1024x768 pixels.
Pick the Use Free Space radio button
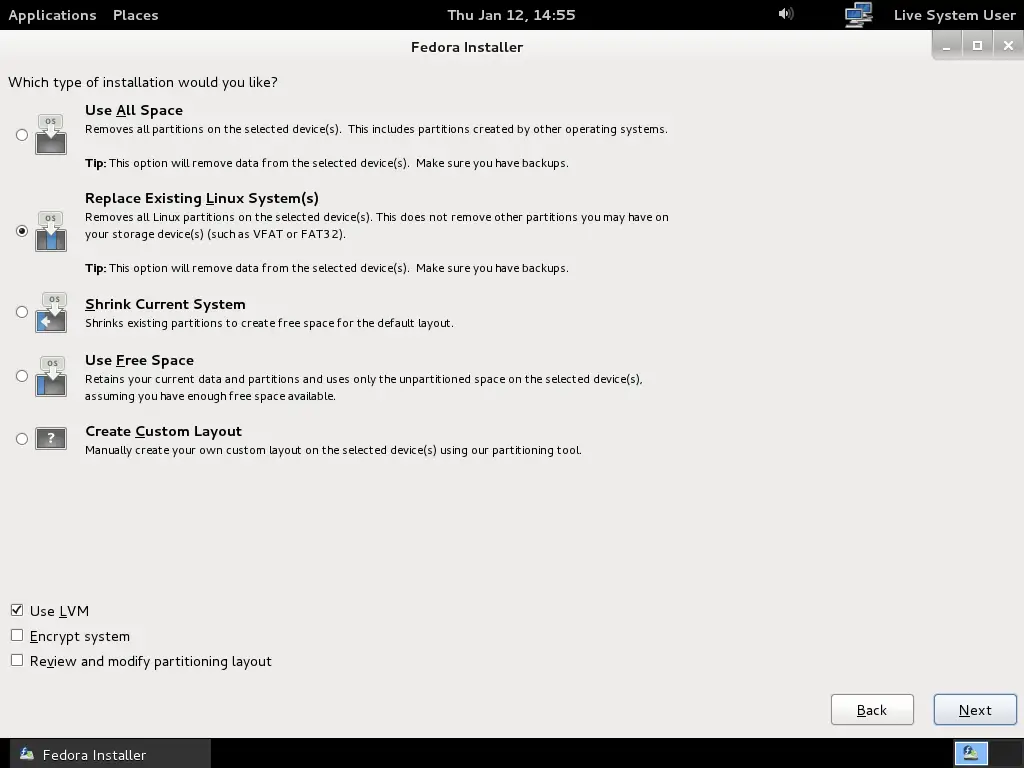point(22,376)
